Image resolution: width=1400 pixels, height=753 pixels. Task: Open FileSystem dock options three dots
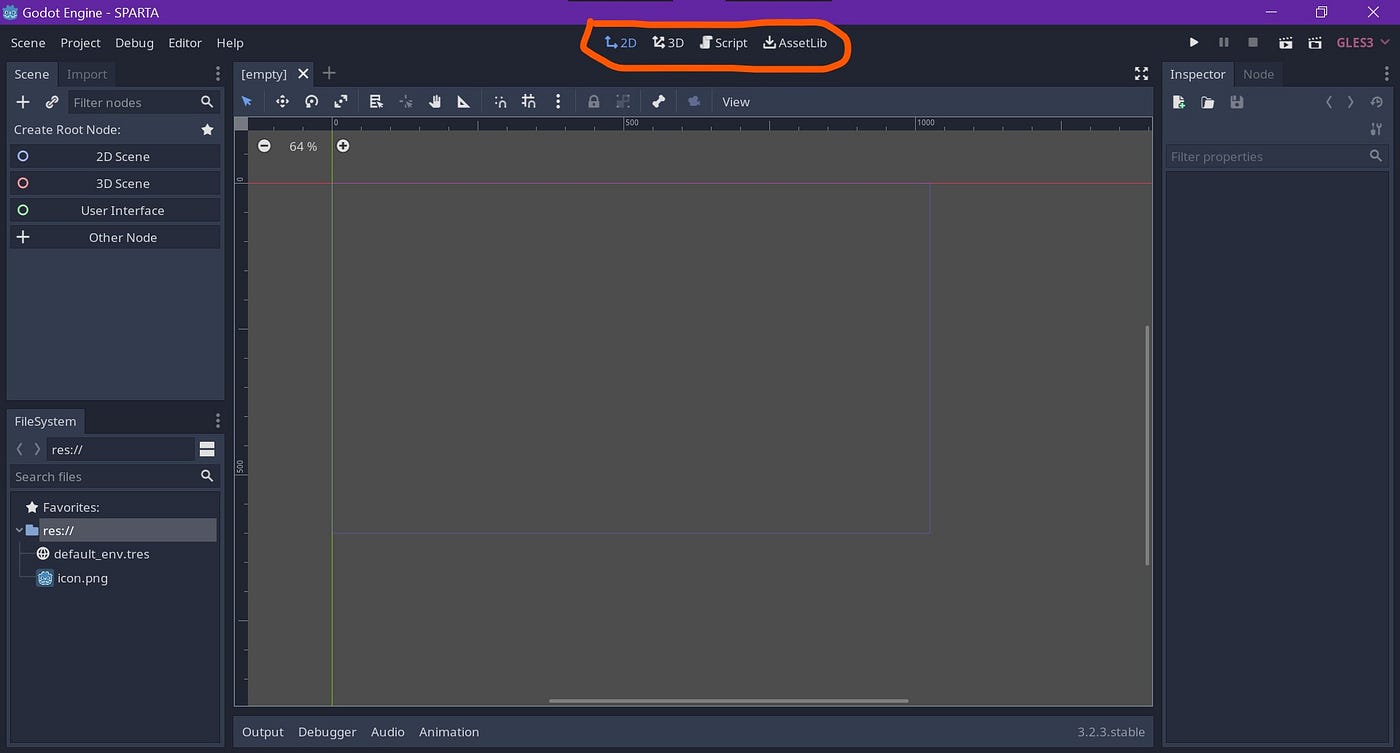(218, 421)
